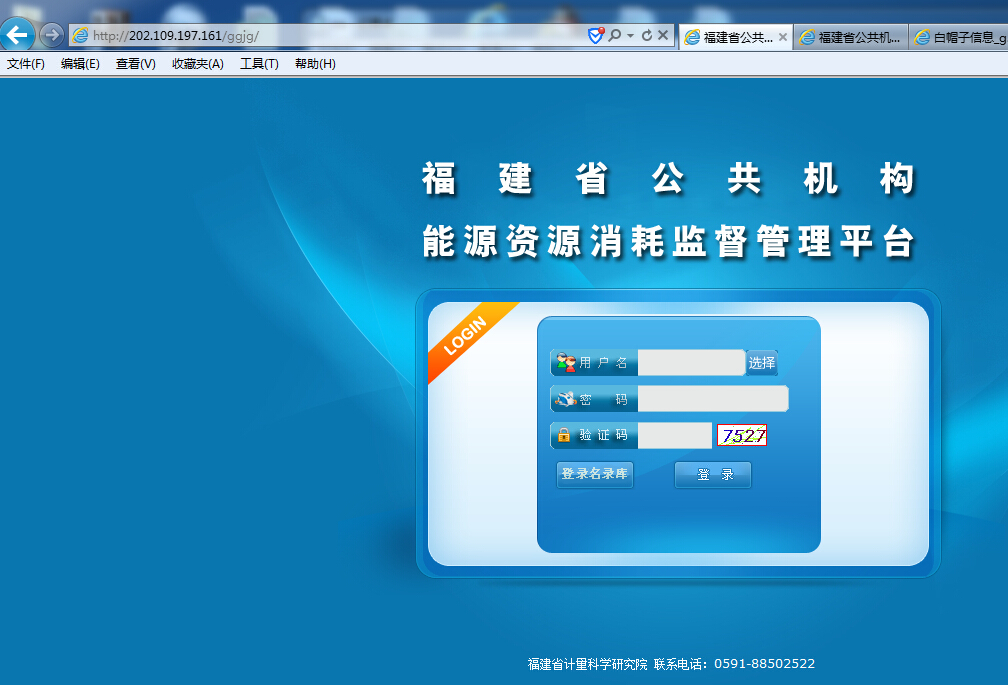Click the 选择 button beside username
Image resolution: width=1008 pixels, height=685 pixels.
click(762, 362)
